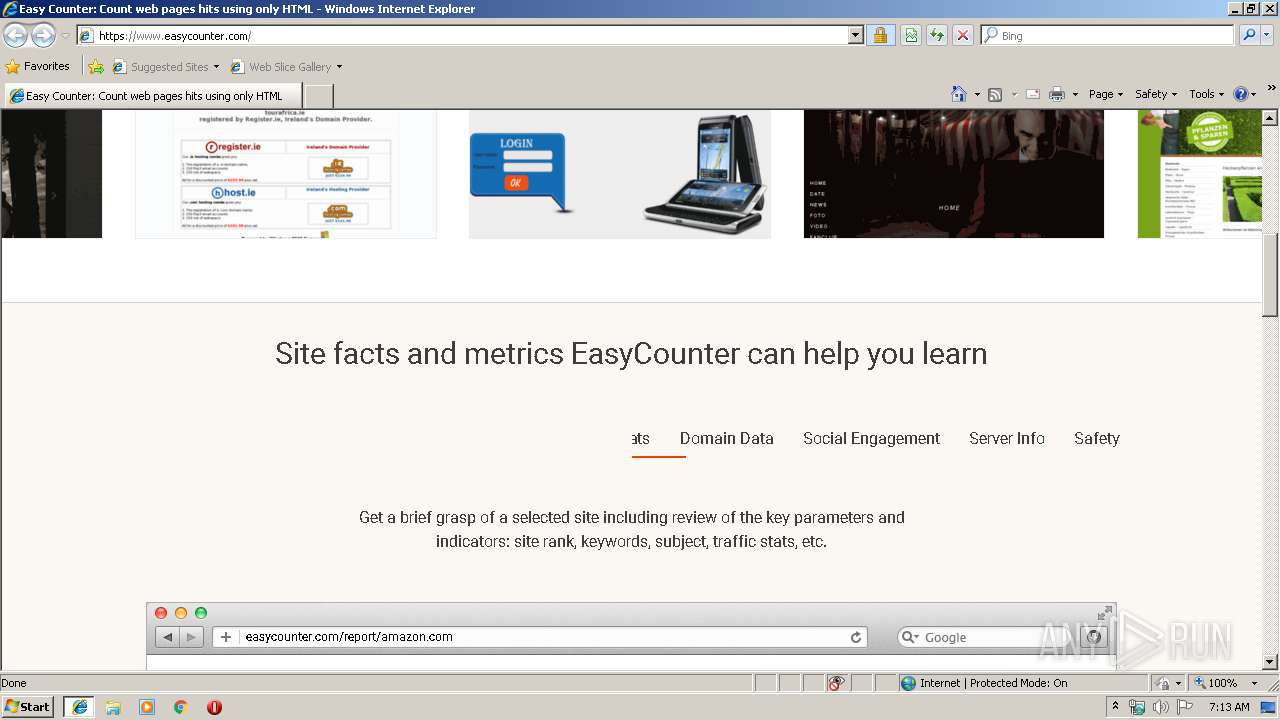Switch to the Domain Data tab
The height and width of the screenshot is (720, 1280).
[x=727, y=438]
